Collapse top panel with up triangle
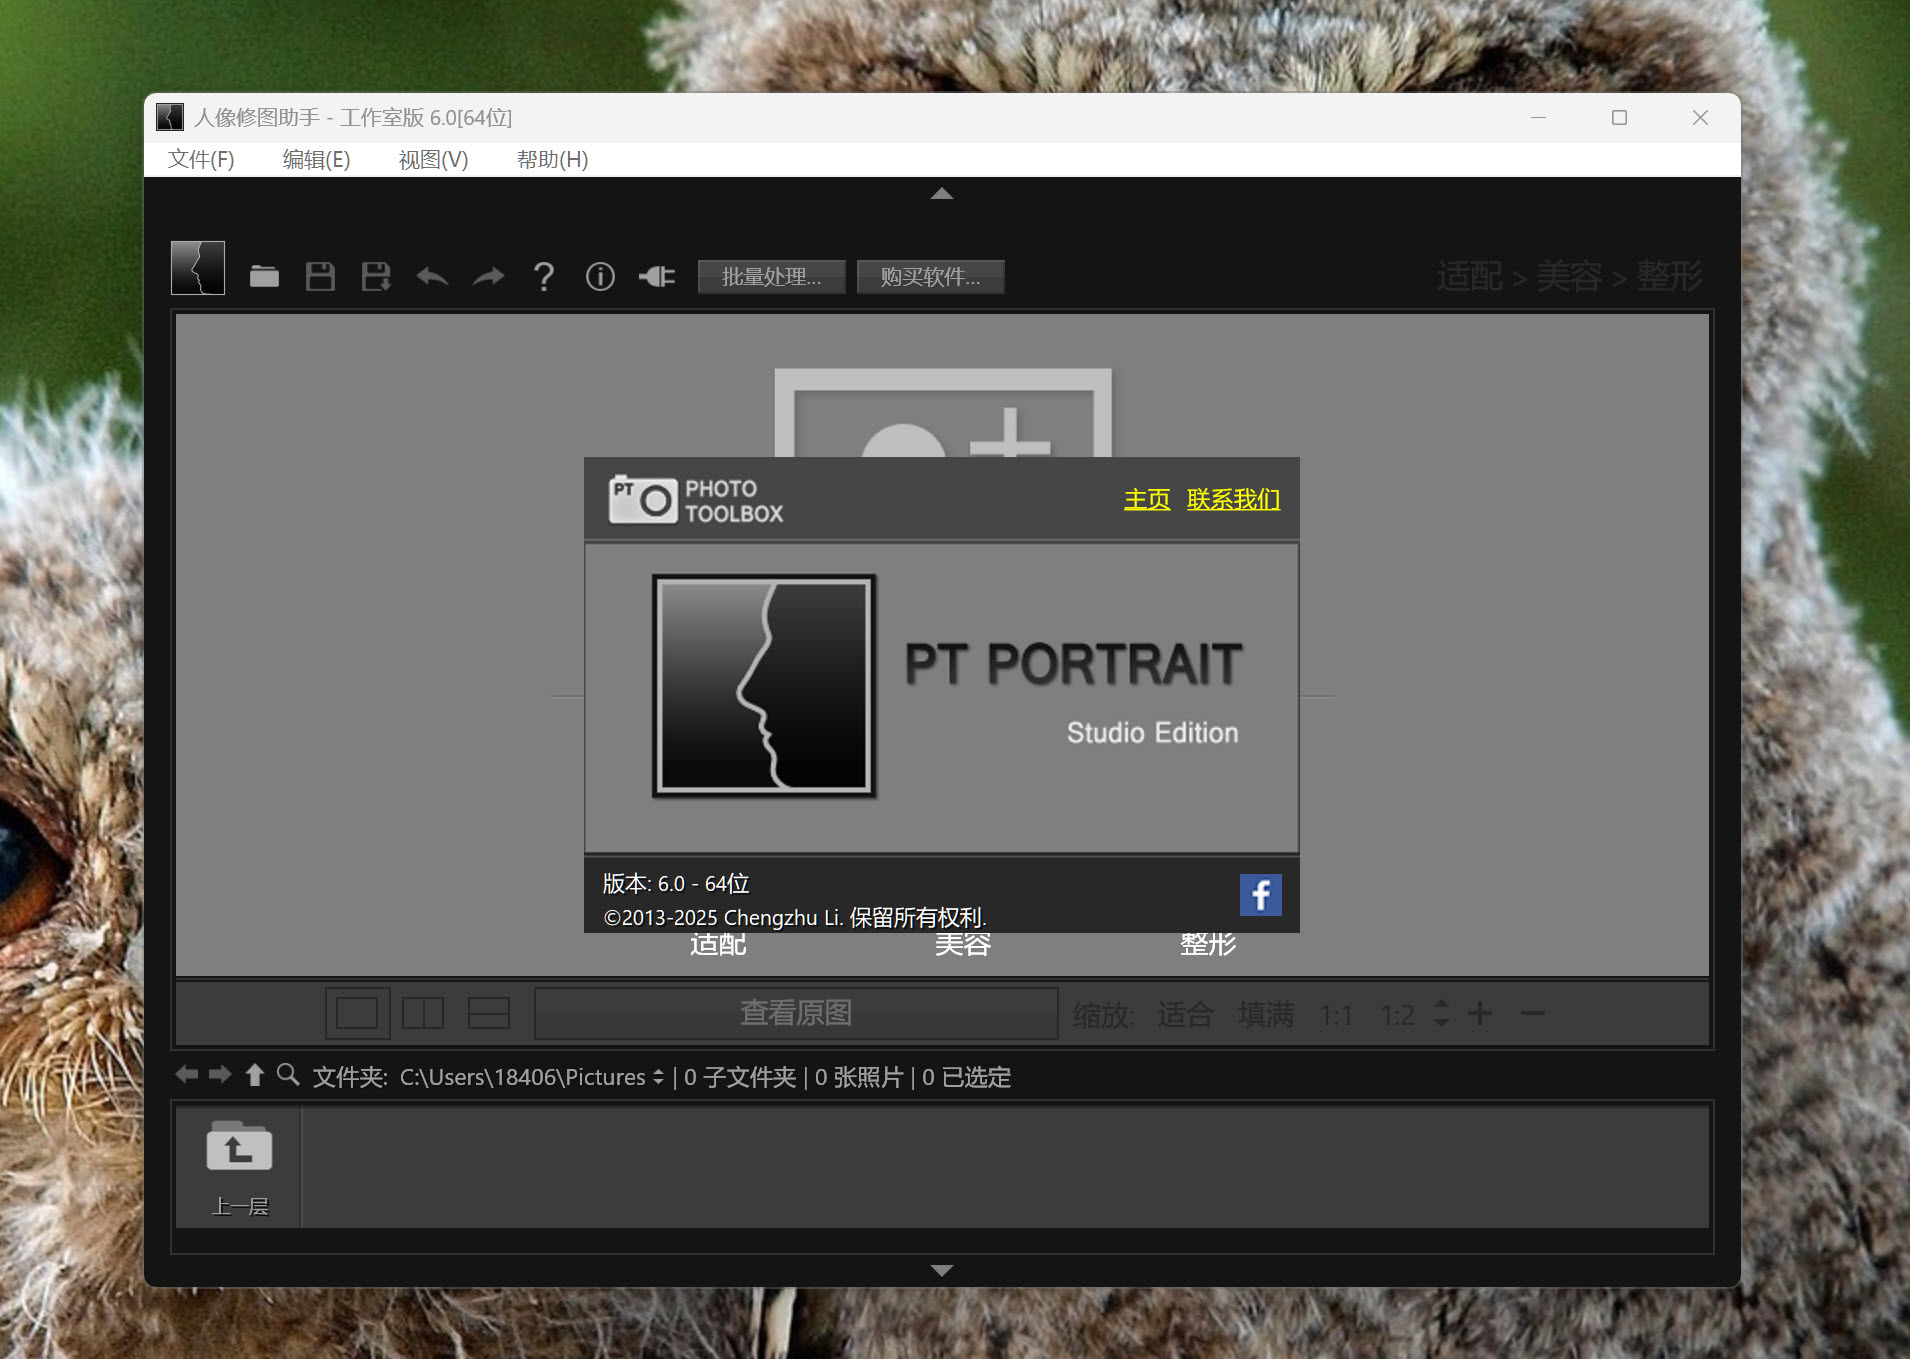The image size is (1910, 1359). coord(941,194)
